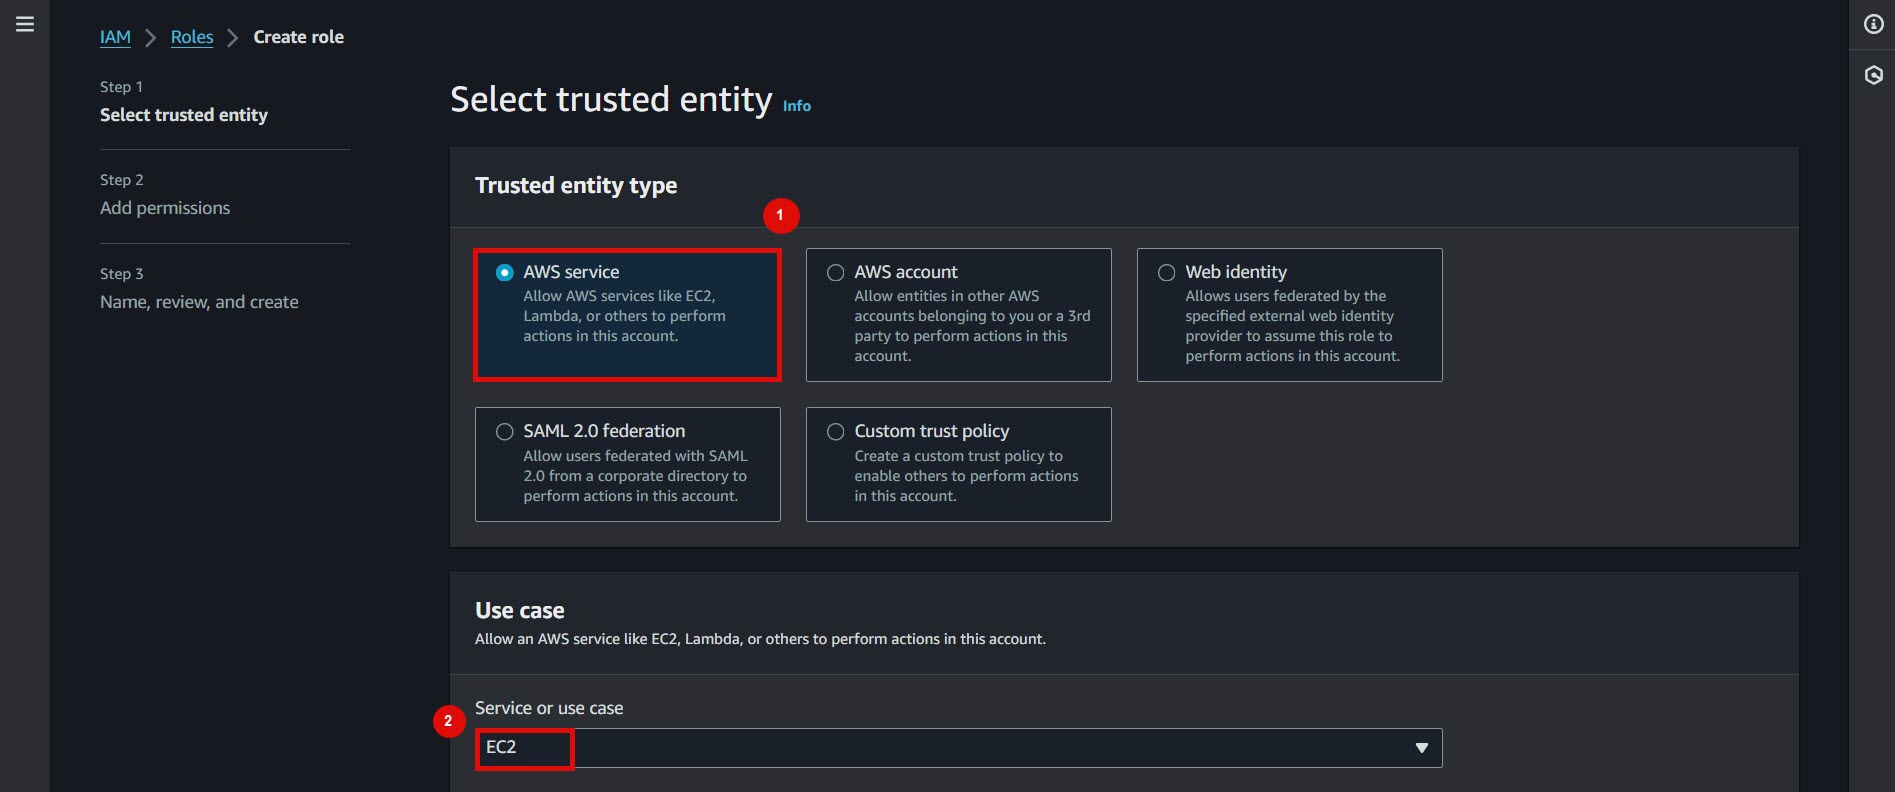Click the dropdown arrow beside EC2
1895x792 pixels.
pyautogui.click(x=1421, y=748)
